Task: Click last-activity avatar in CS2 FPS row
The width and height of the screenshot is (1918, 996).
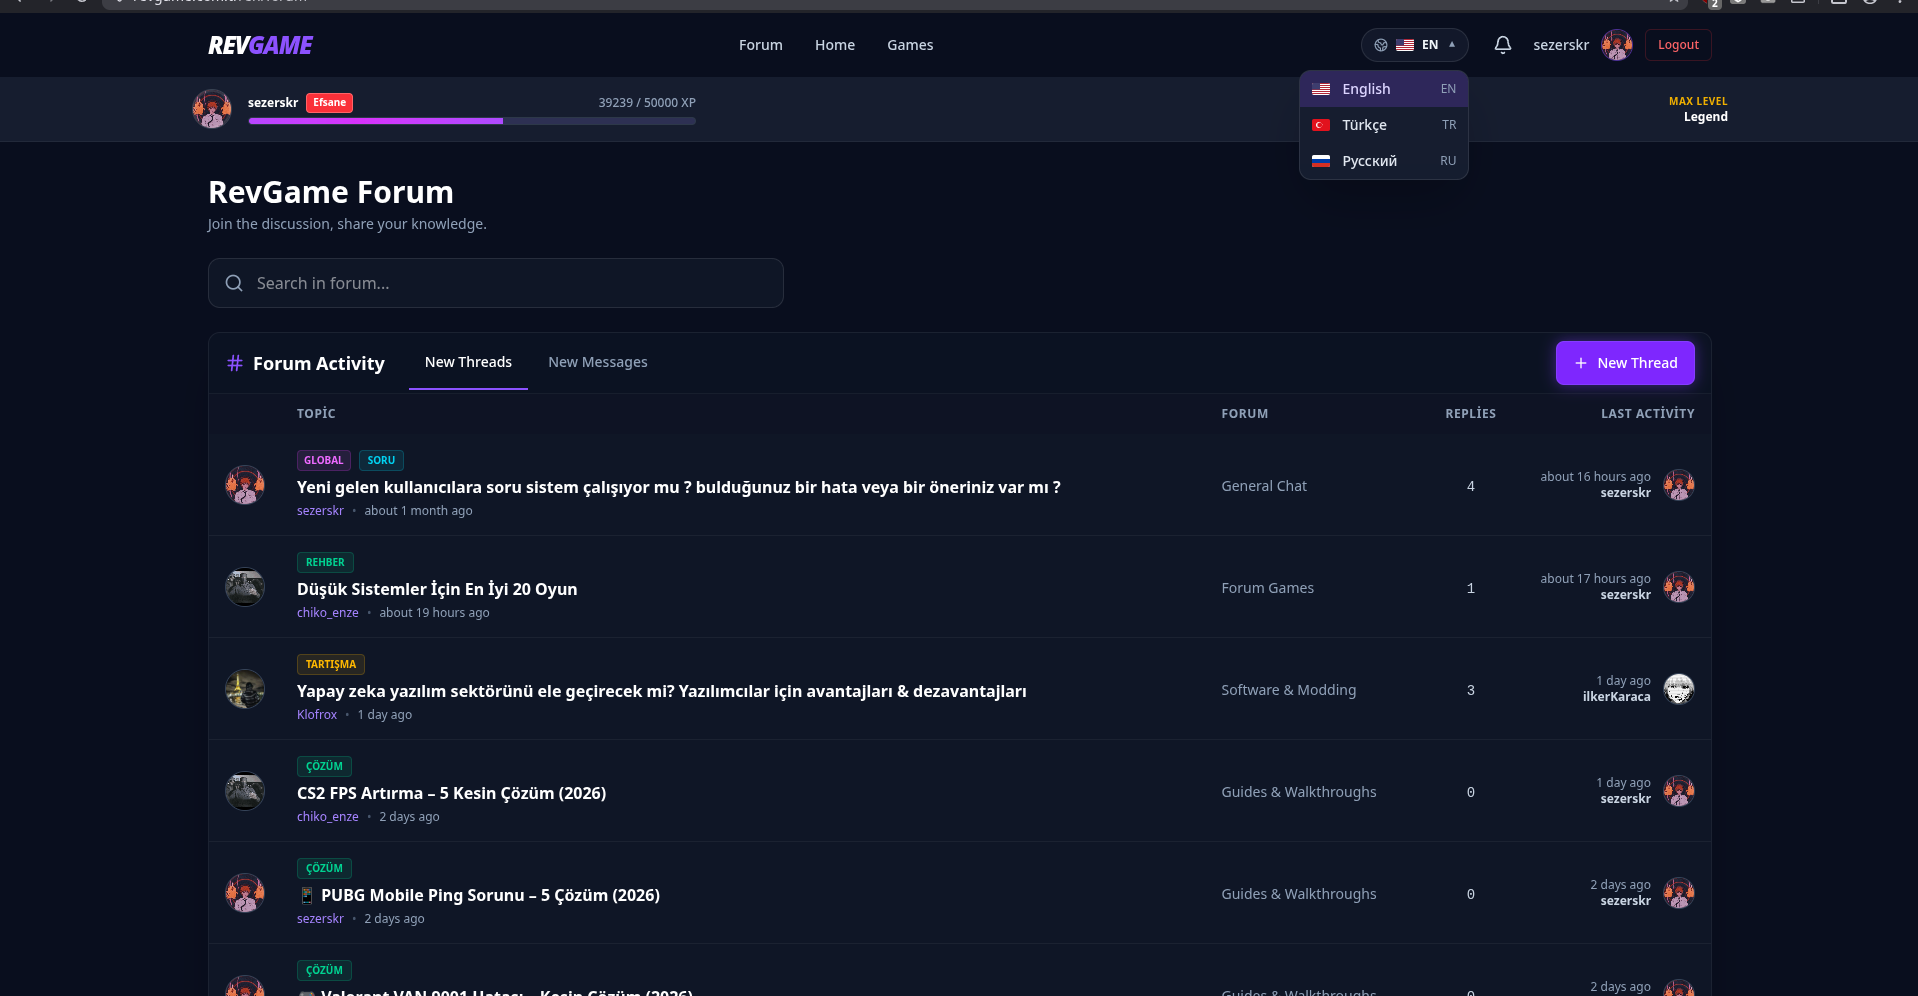Action: (x=1678, y=791)
